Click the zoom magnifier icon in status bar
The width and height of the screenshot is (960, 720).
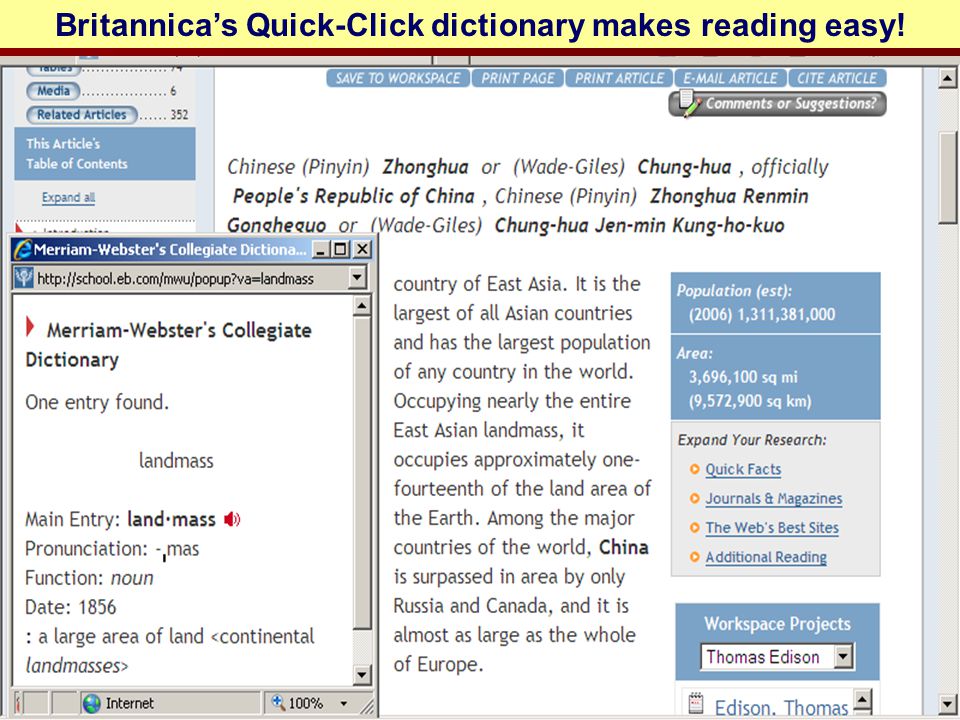278,702
